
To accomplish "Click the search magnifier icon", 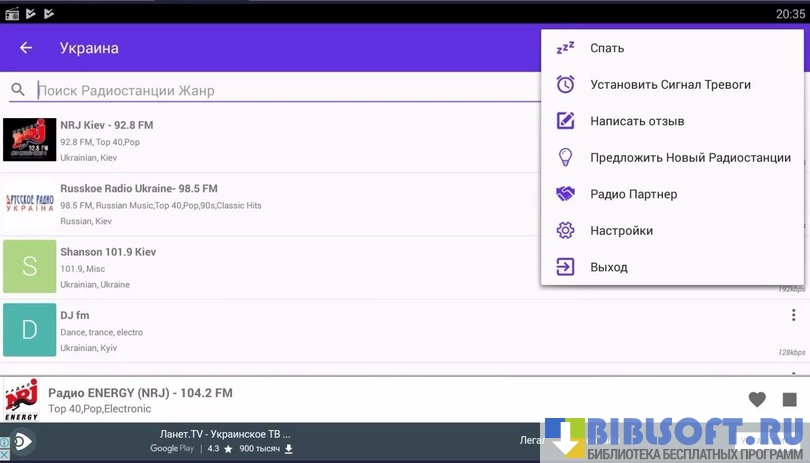I will pos(18,90).
